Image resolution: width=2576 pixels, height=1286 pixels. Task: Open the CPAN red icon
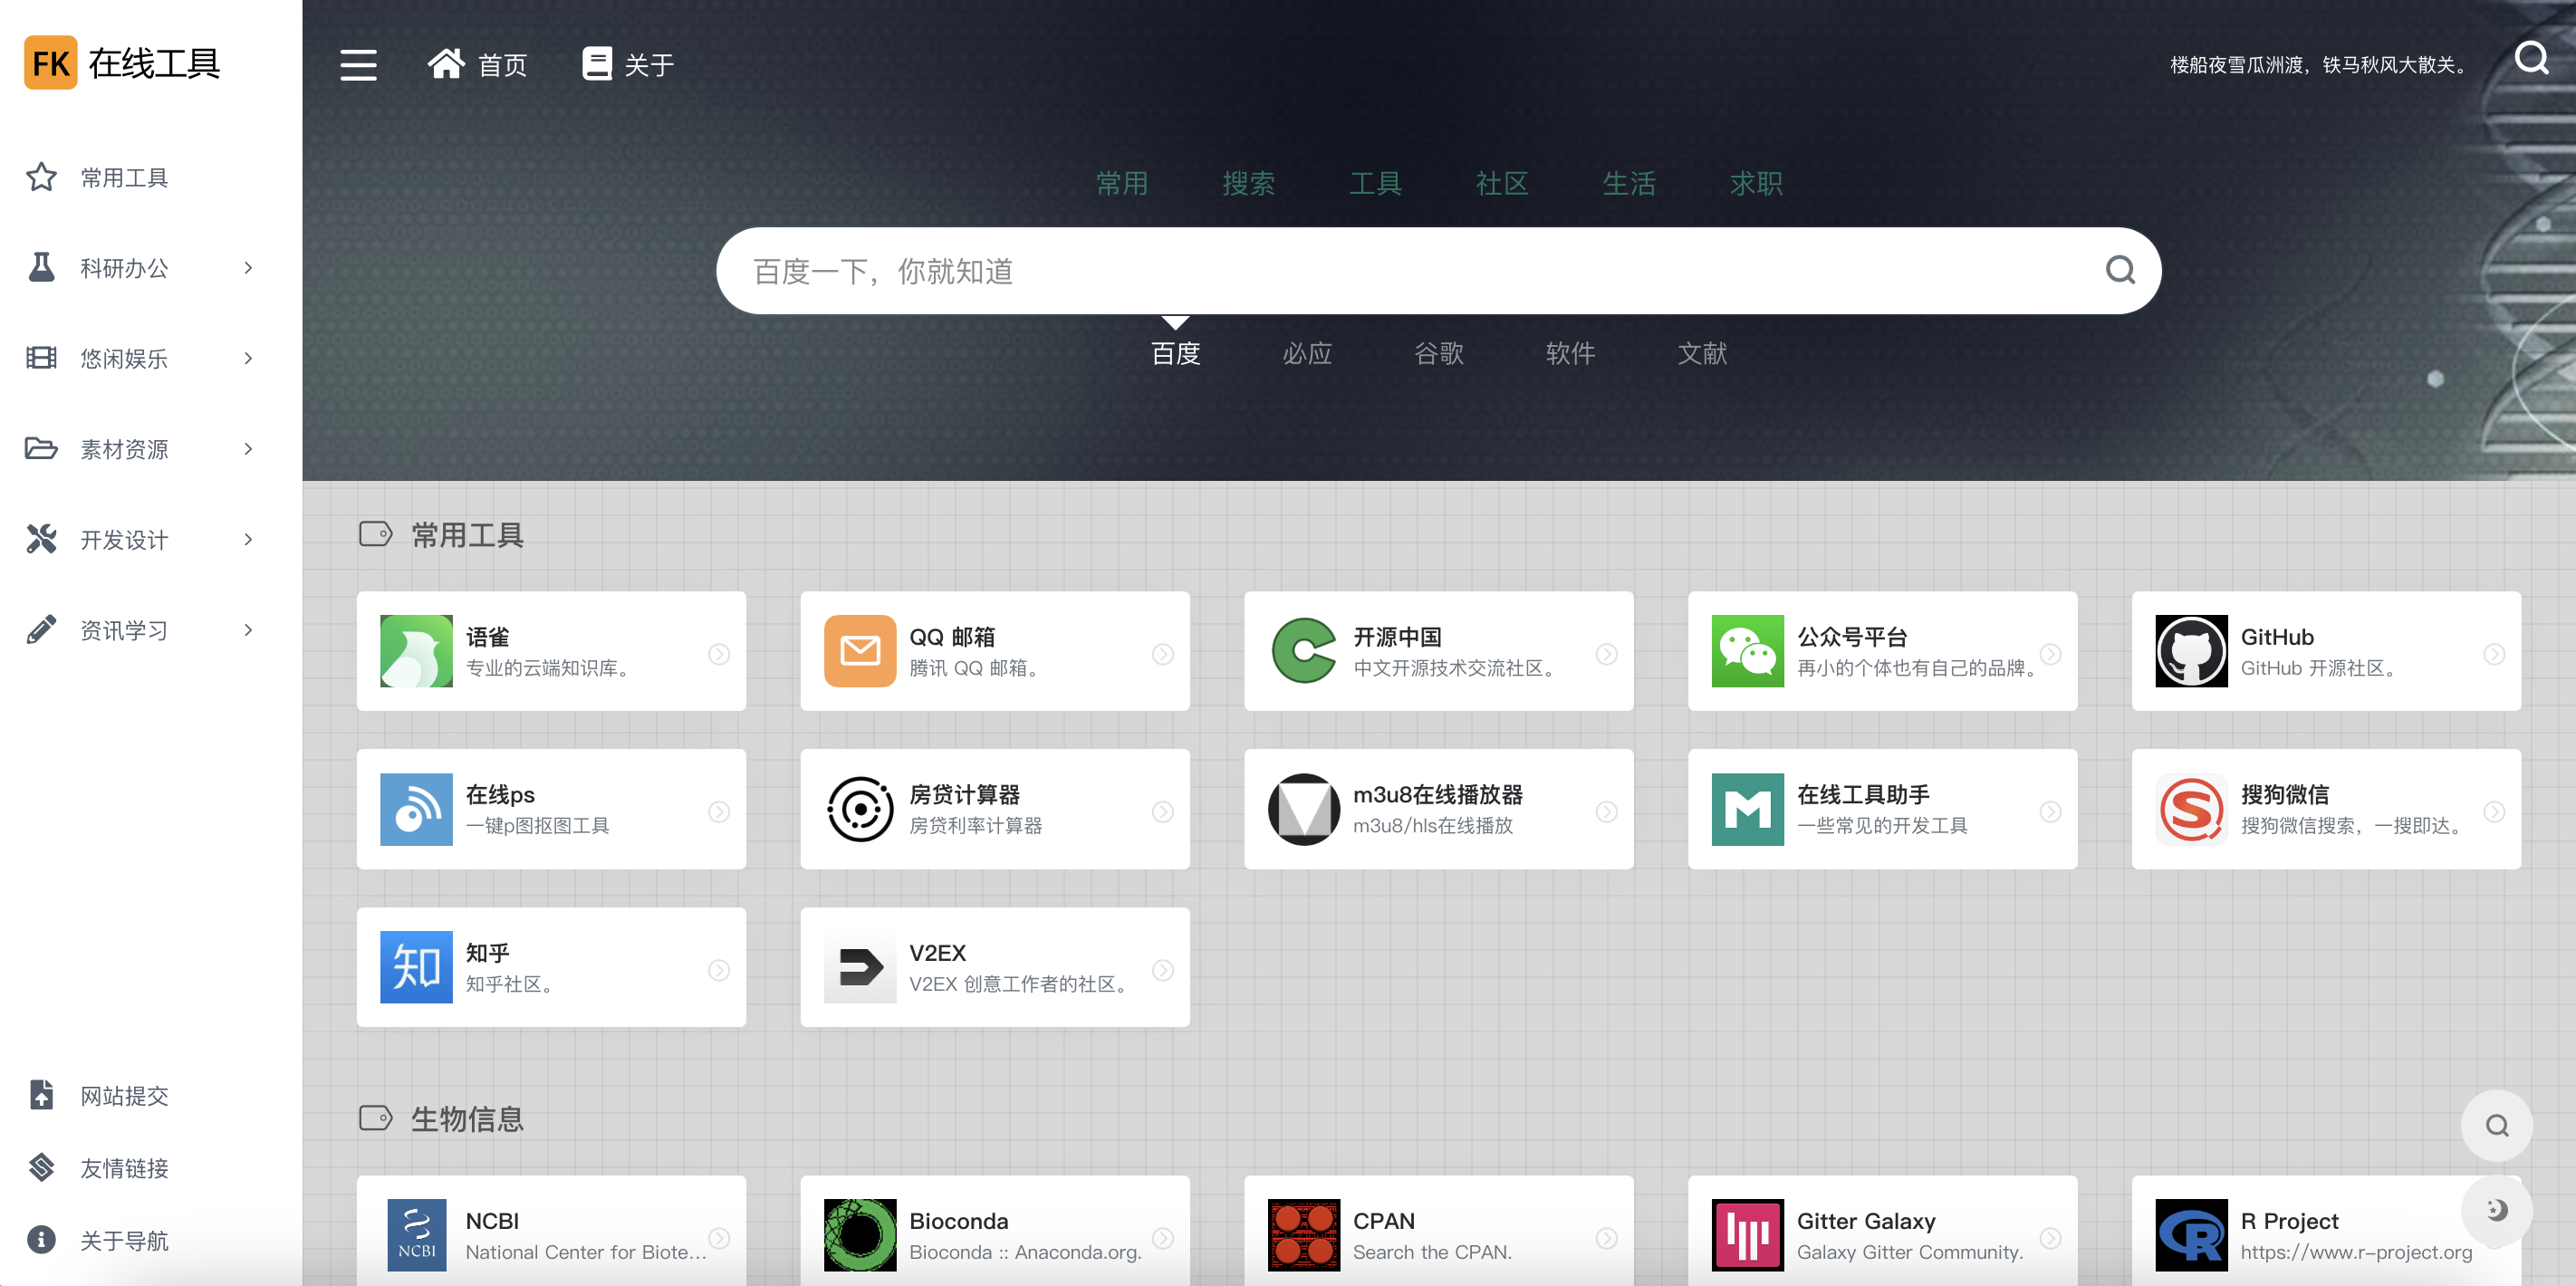[1304, 1235]
